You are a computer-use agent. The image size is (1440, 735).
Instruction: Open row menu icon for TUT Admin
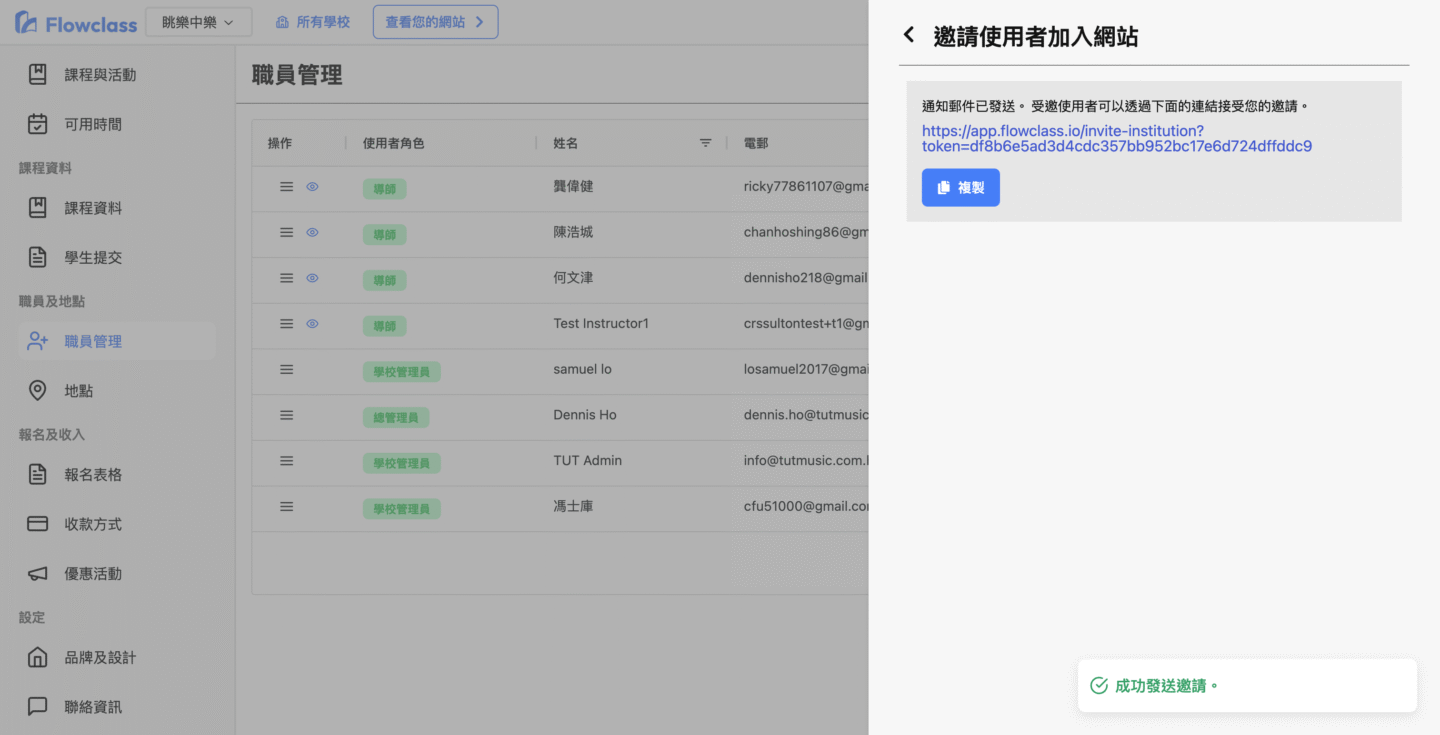pyautogui.click(x=287, y=461)
